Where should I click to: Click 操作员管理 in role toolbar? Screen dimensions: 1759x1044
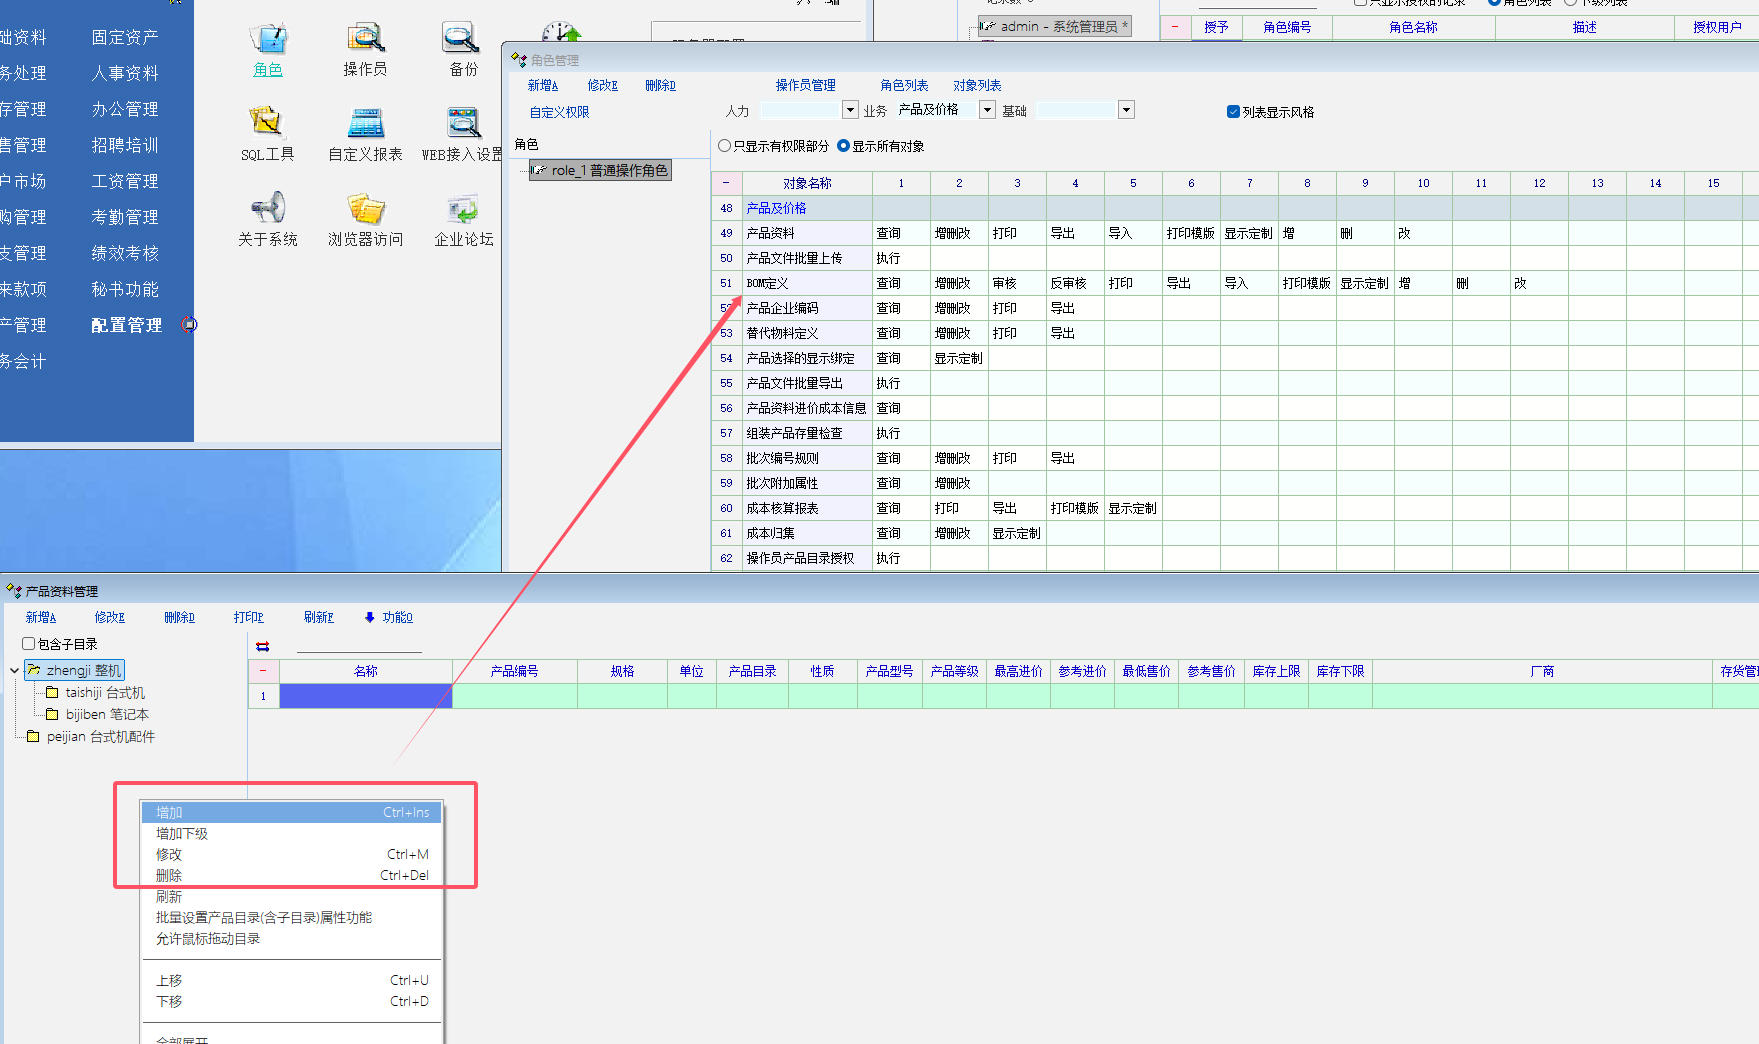805,86
